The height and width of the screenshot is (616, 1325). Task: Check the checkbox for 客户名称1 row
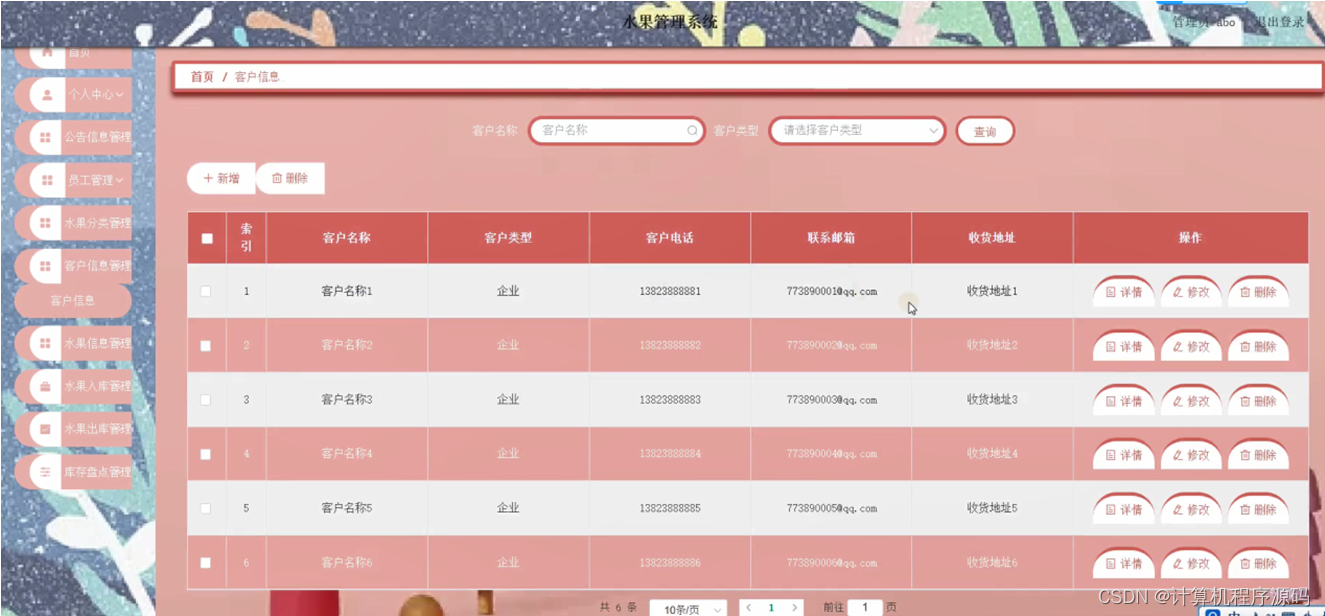coord(206,291)
